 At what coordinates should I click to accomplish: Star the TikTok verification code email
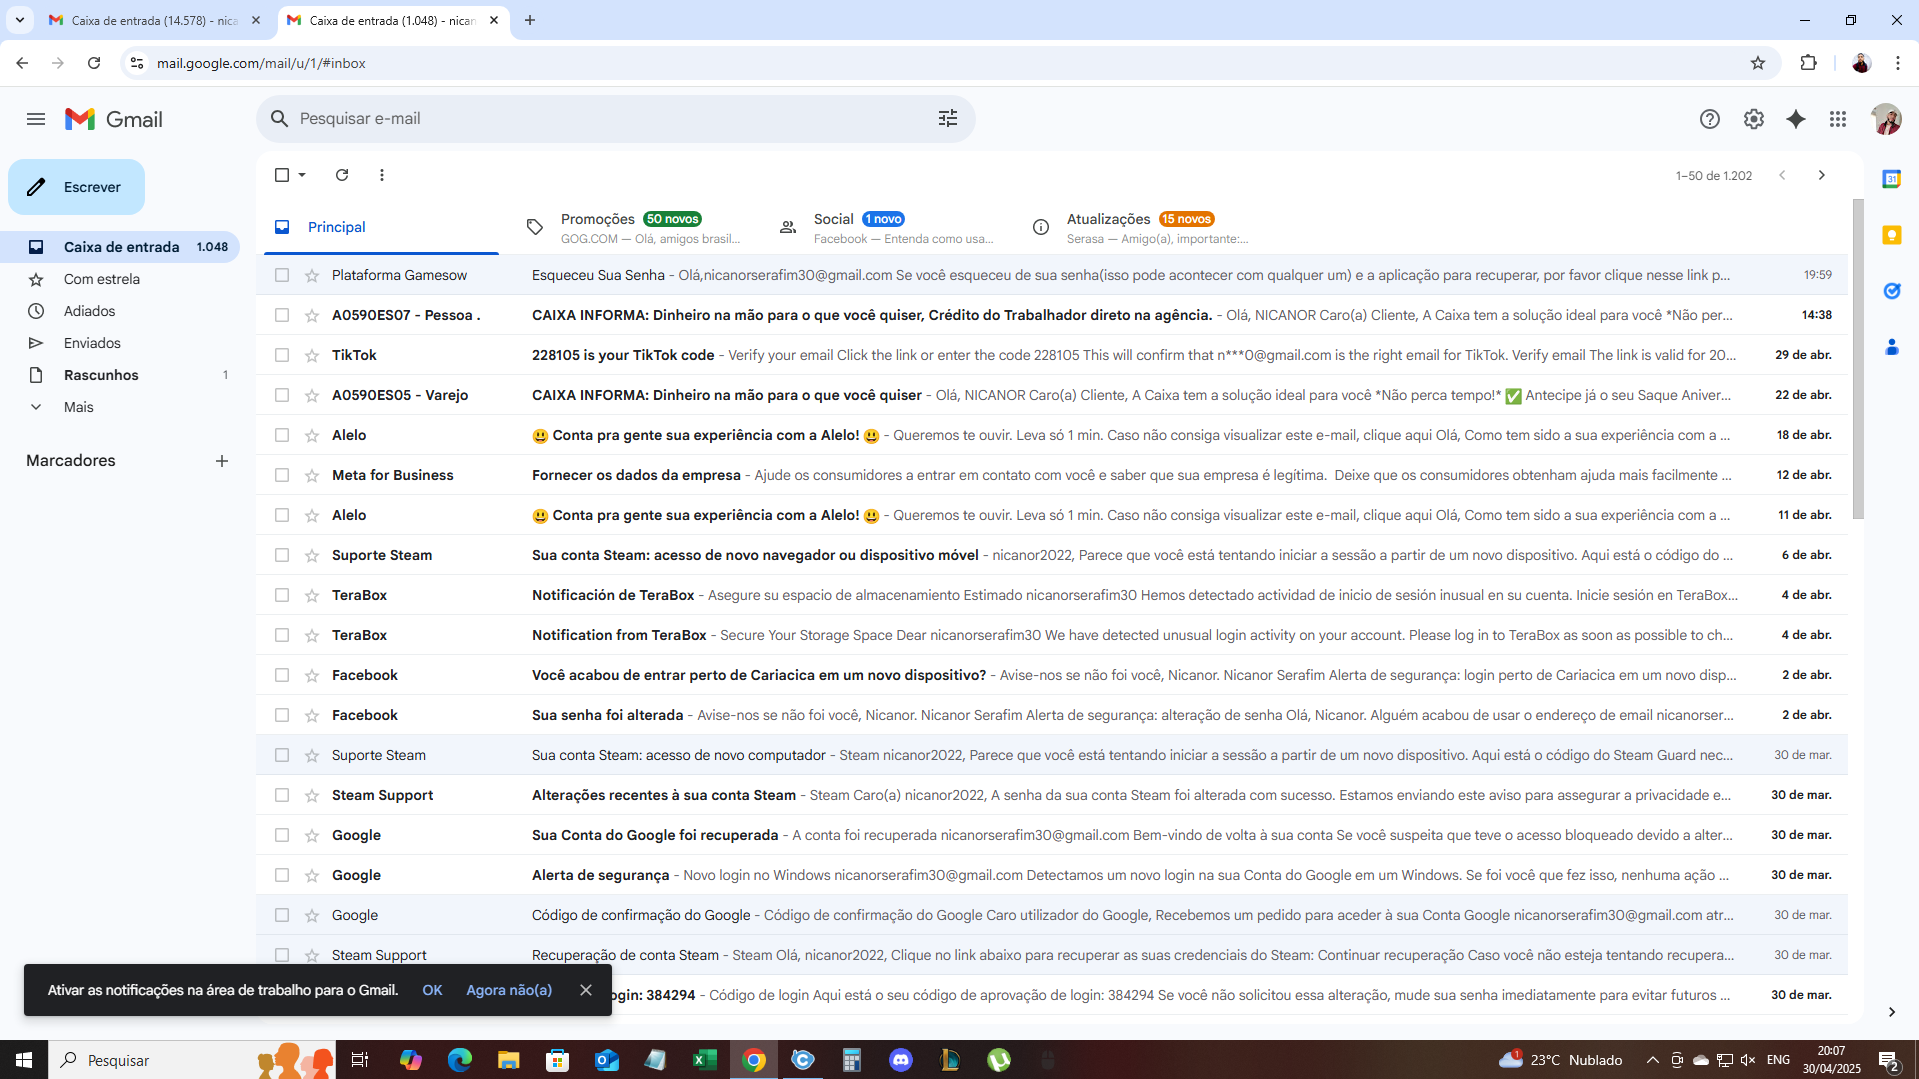click(x=312, y=355)
